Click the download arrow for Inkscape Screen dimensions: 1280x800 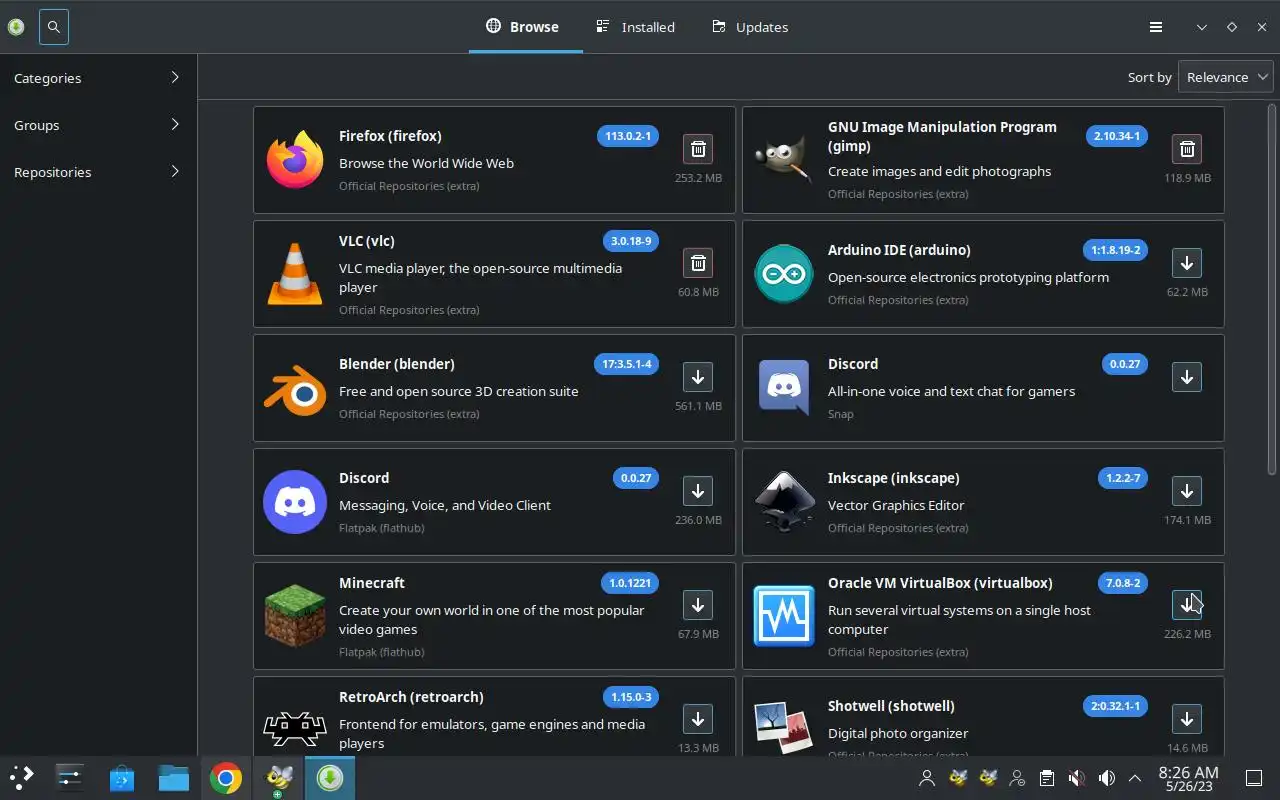click(x=1187, y=491)
